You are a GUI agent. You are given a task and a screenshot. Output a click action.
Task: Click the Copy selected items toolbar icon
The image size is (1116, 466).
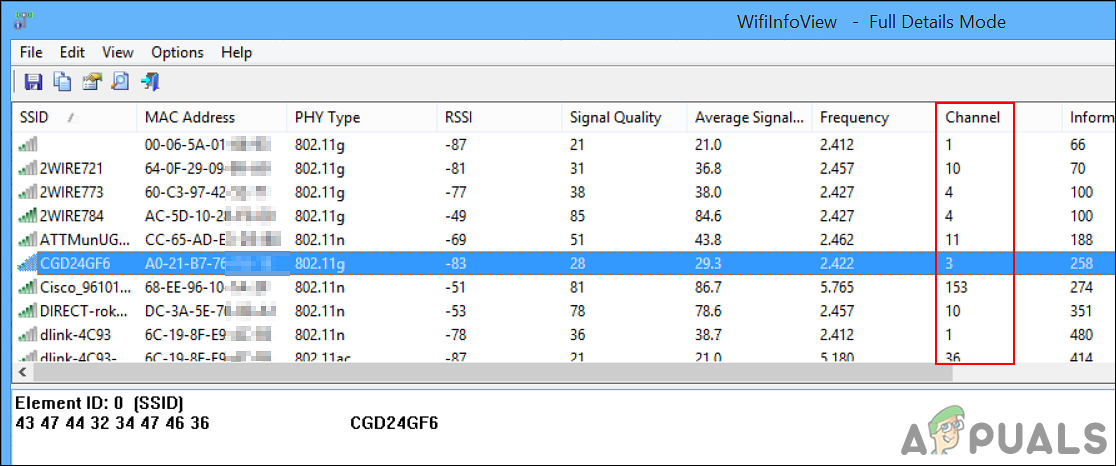pyautogui.click(x=63, y=81)
